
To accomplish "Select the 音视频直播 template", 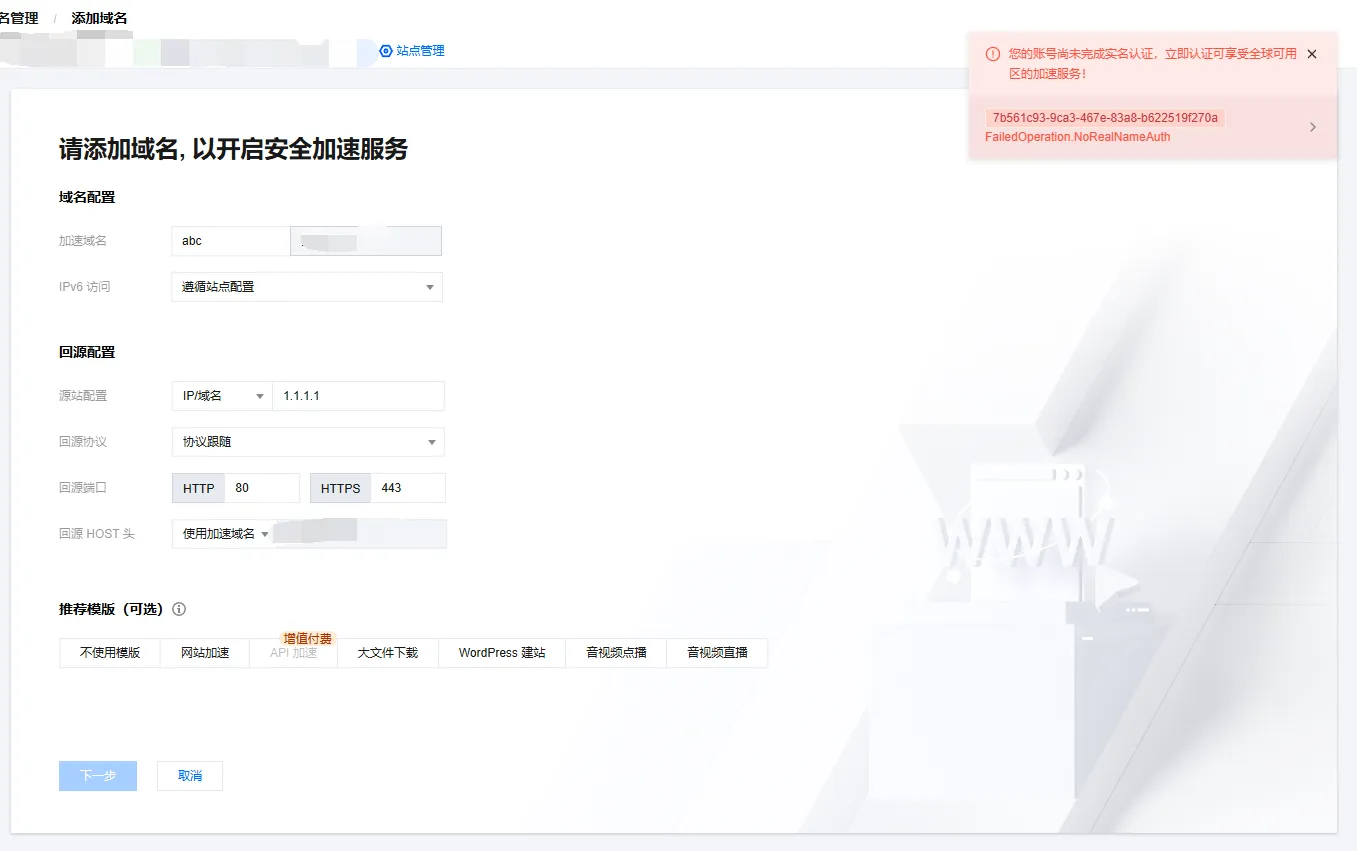I will point(717,653).
